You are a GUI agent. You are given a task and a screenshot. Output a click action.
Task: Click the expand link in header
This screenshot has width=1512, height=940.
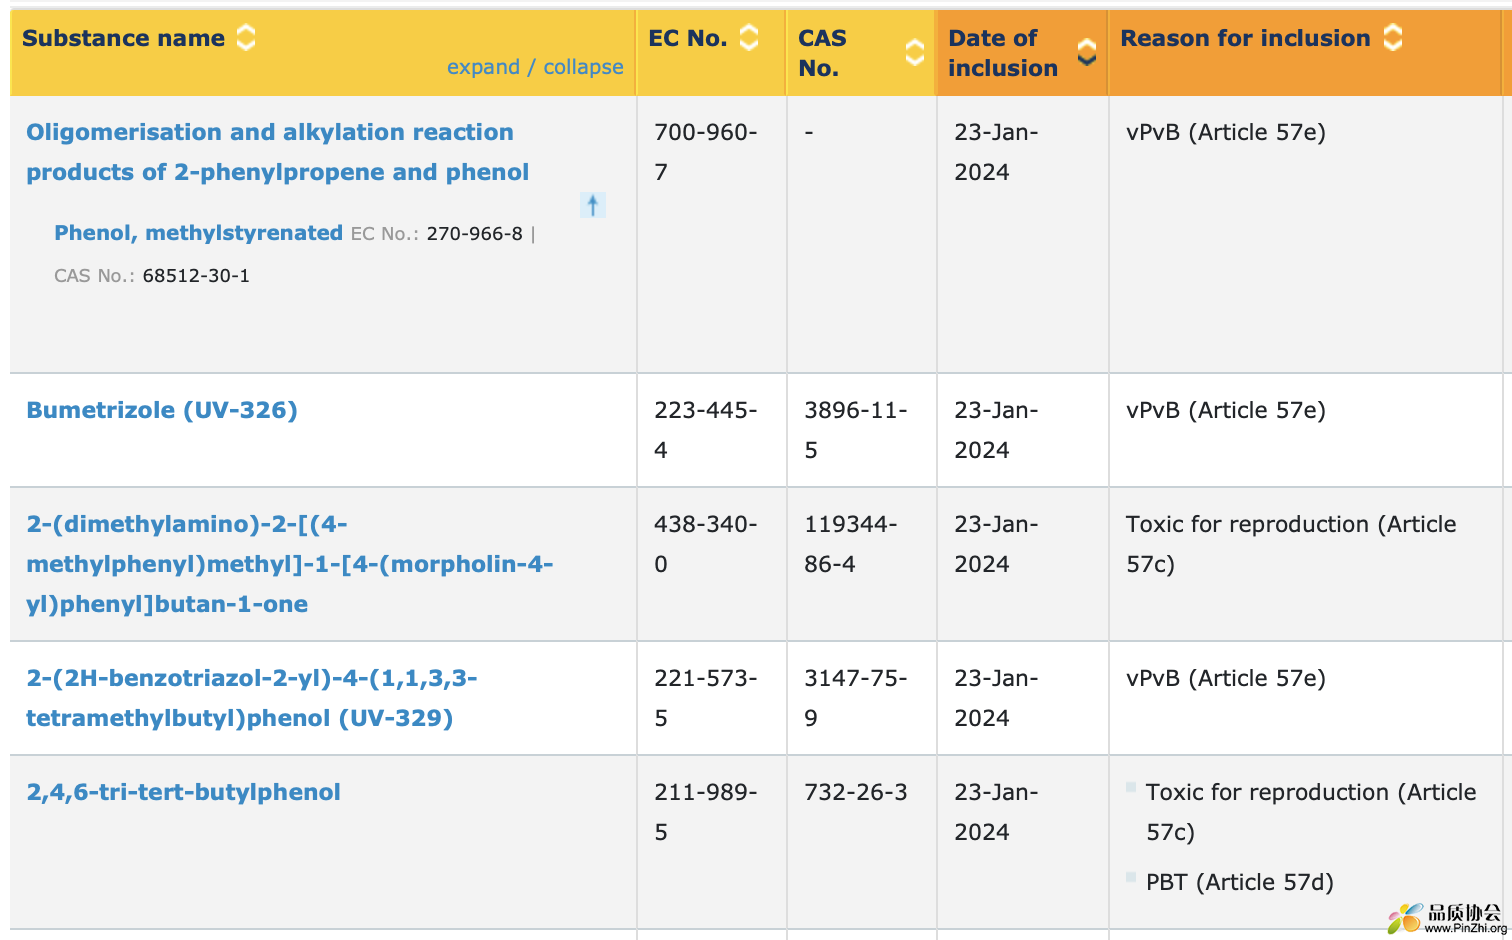pos(483,67)
